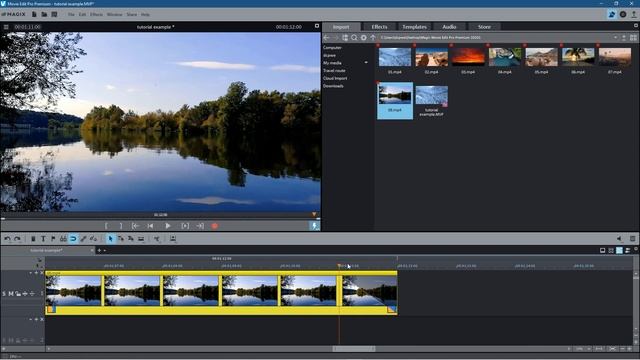Switch to the Templates tab
Screen dimensions: 640x360
pos(414,27)
